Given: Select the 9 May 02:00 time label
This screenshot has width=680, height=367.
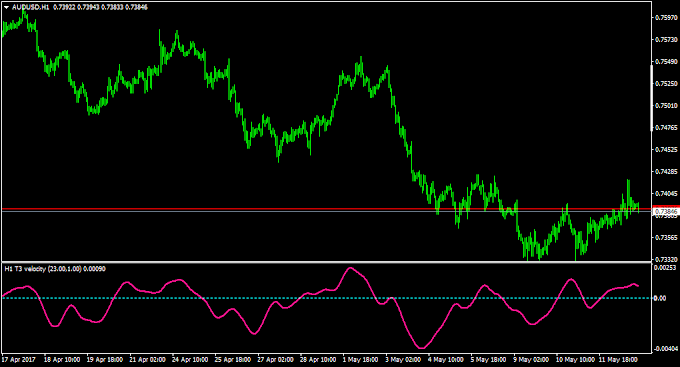Looking at the screenshot, I should (531, 360).
